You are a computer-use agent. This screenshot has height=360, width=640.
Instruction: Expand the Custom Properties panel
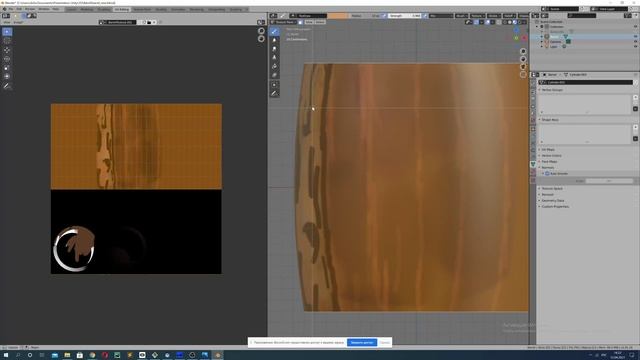point(555,207)
